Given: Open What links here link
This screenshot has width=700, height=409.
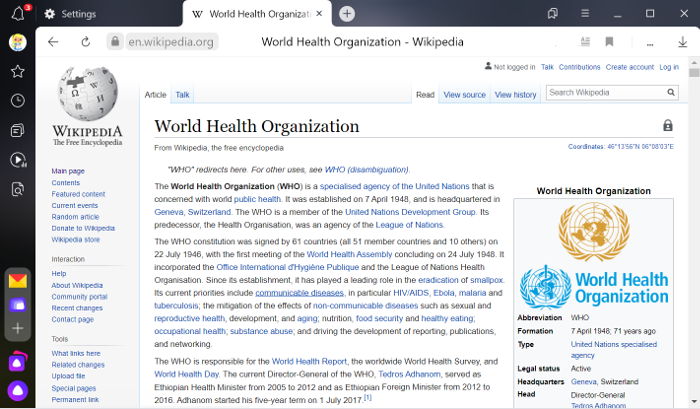Looking at the screenshot, I should coord(75,354).
